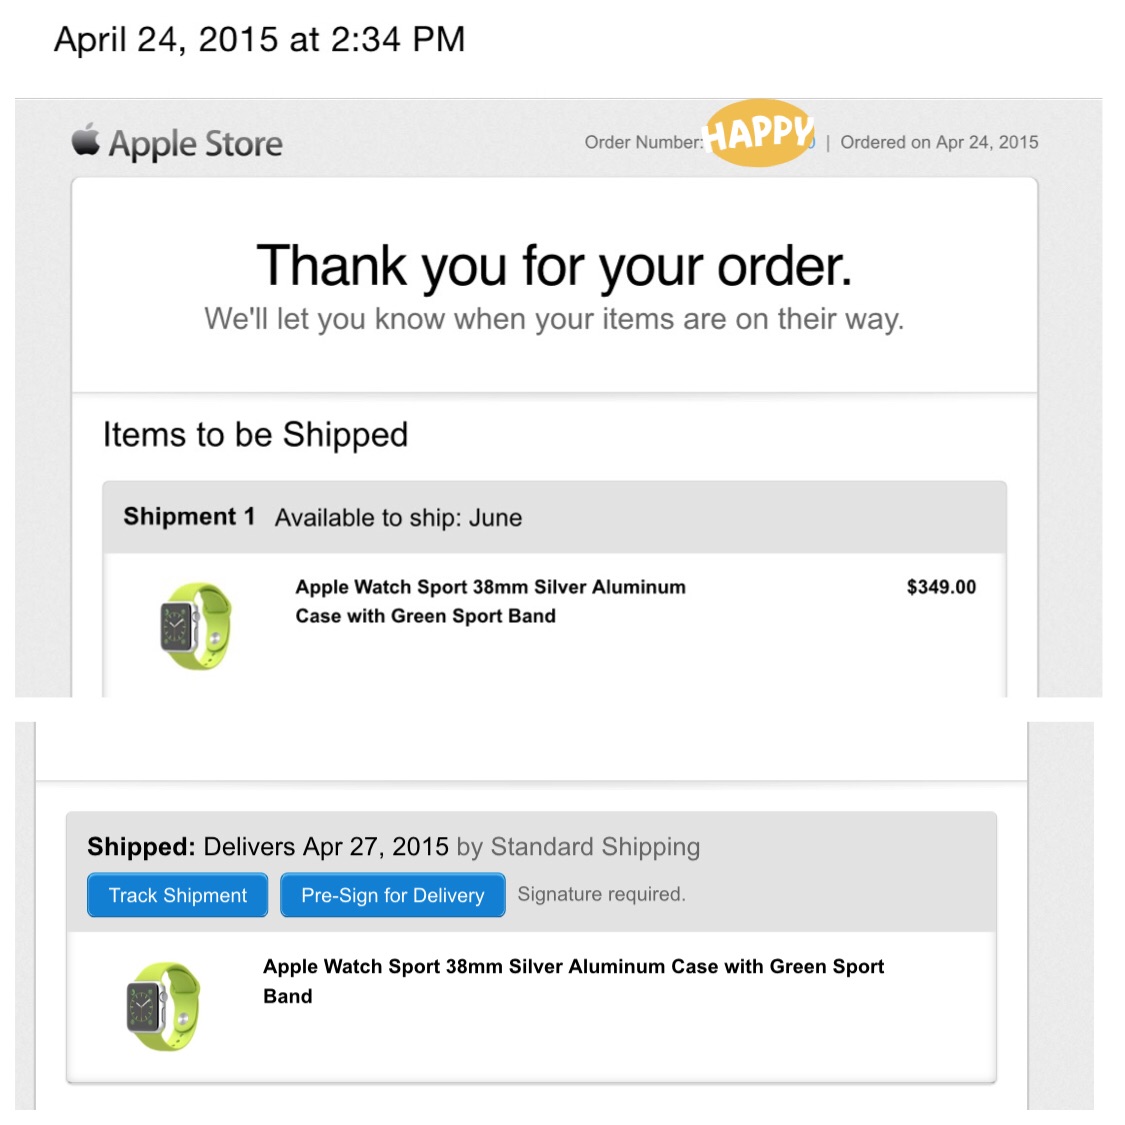The height and width of the screenshot is (1125, 1125).
Task: Click the yellow HAPPY sticker
Action: click(x=759, y=132)
